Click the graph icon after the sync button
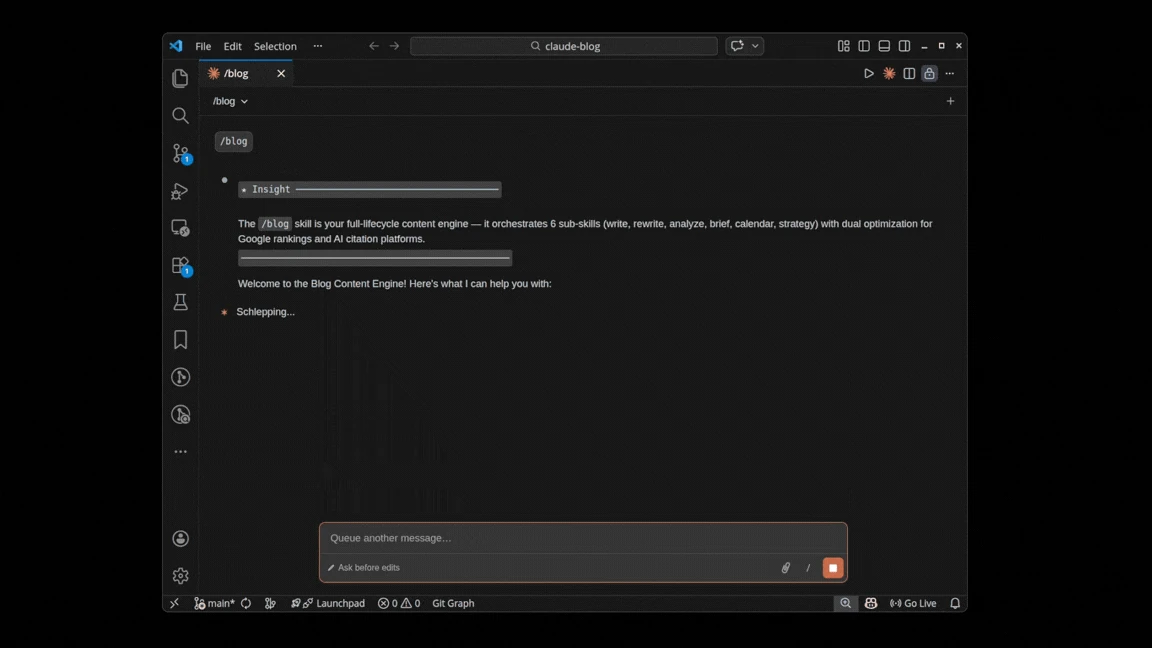The width and height of the screenshot is (1152, 648). (270, 603)
